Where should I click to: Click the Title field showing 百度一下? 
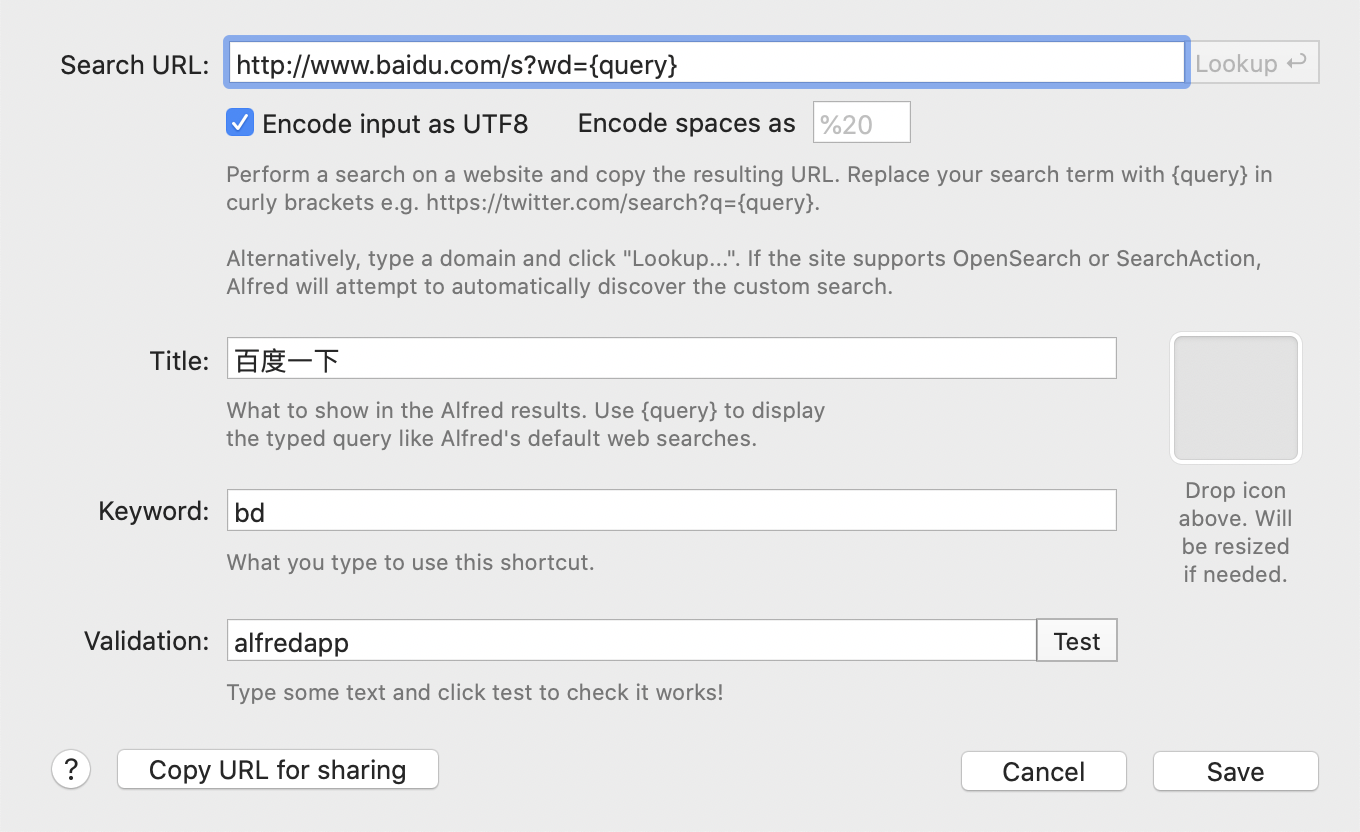670,358
